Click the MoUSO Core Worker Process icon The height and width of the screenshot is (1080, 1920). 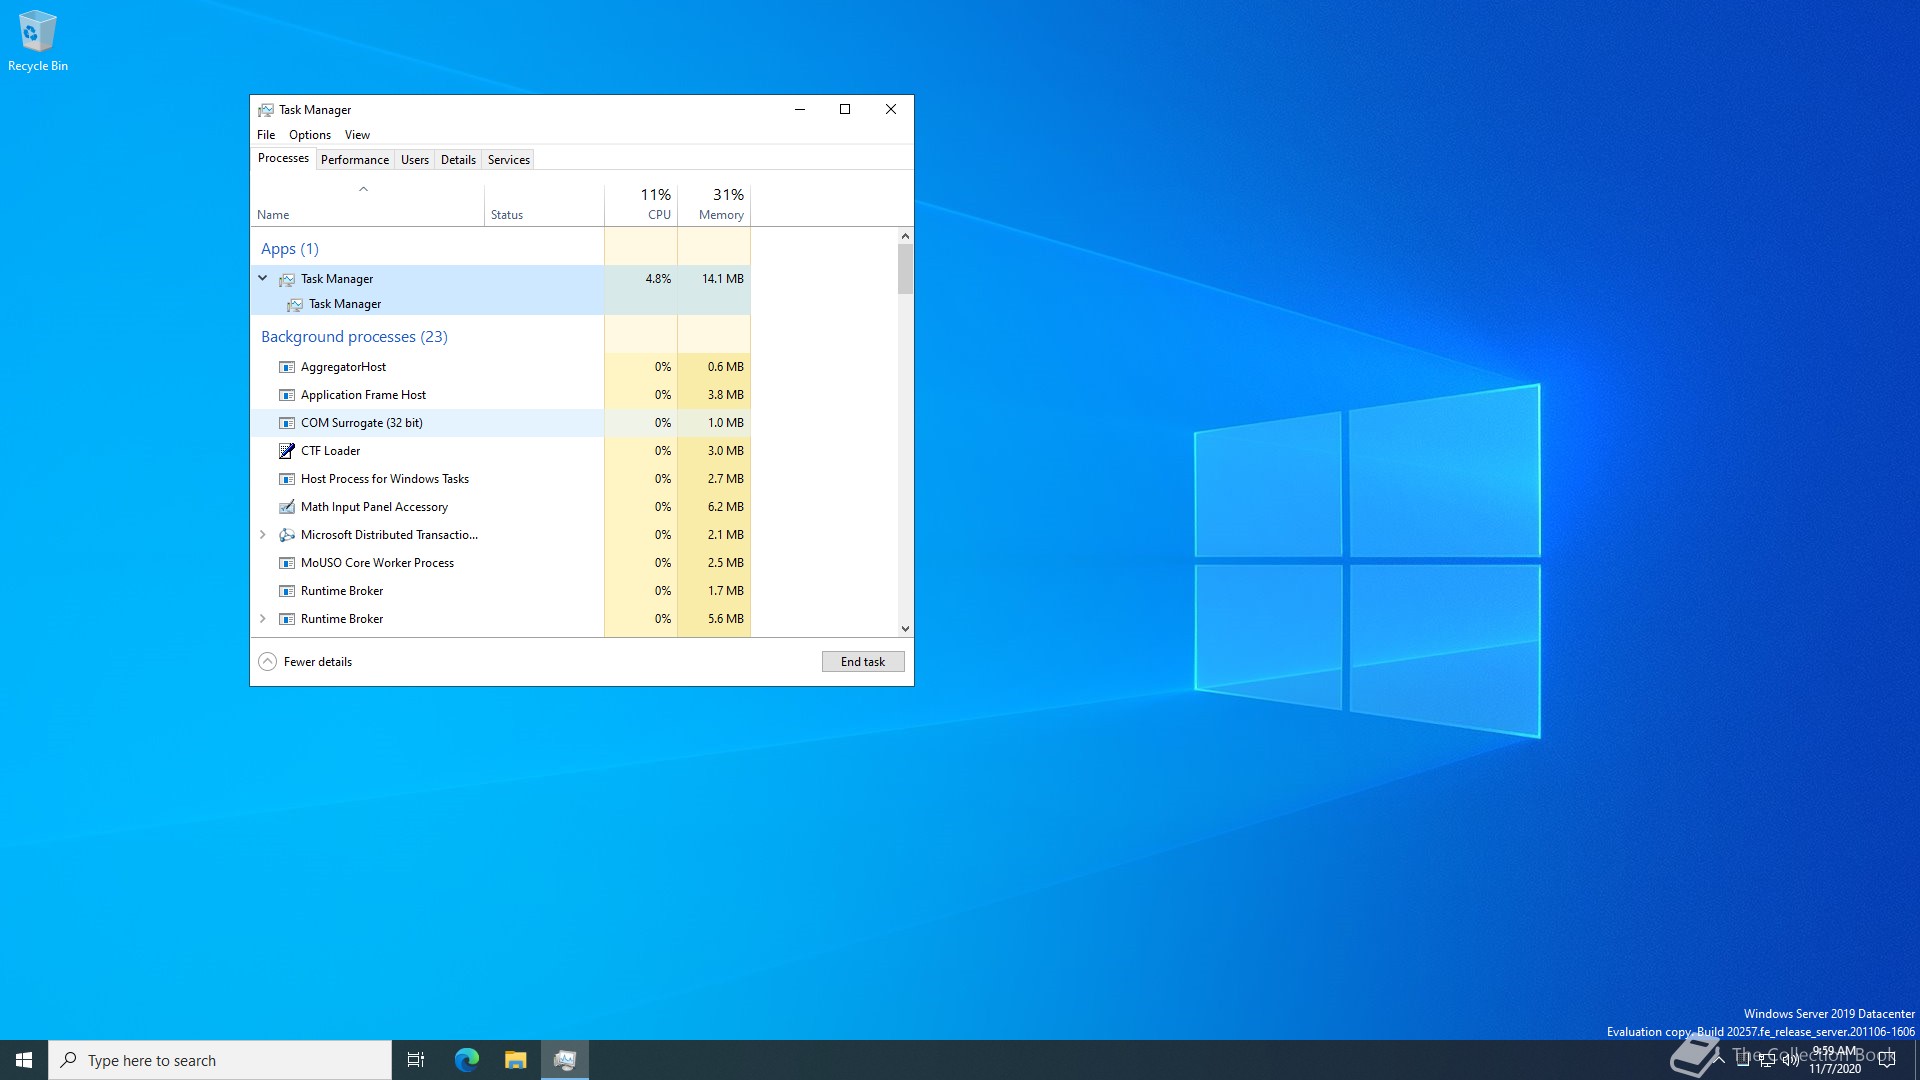point(287,563)
